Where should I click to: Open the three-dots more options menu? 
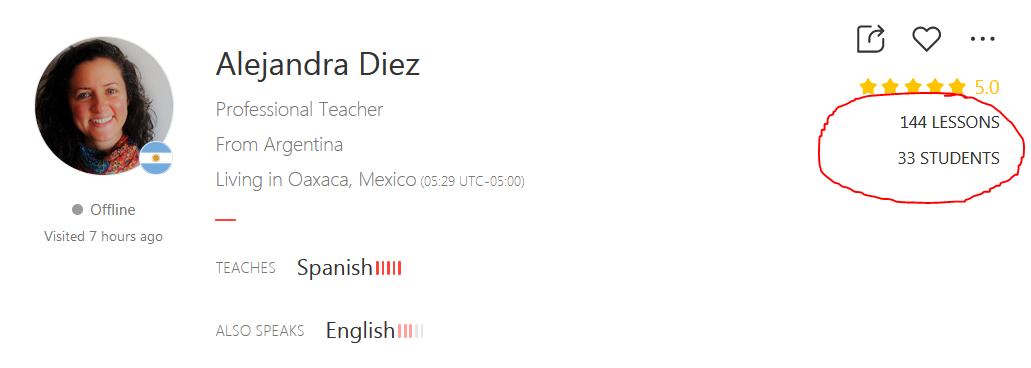pos(982,39)
